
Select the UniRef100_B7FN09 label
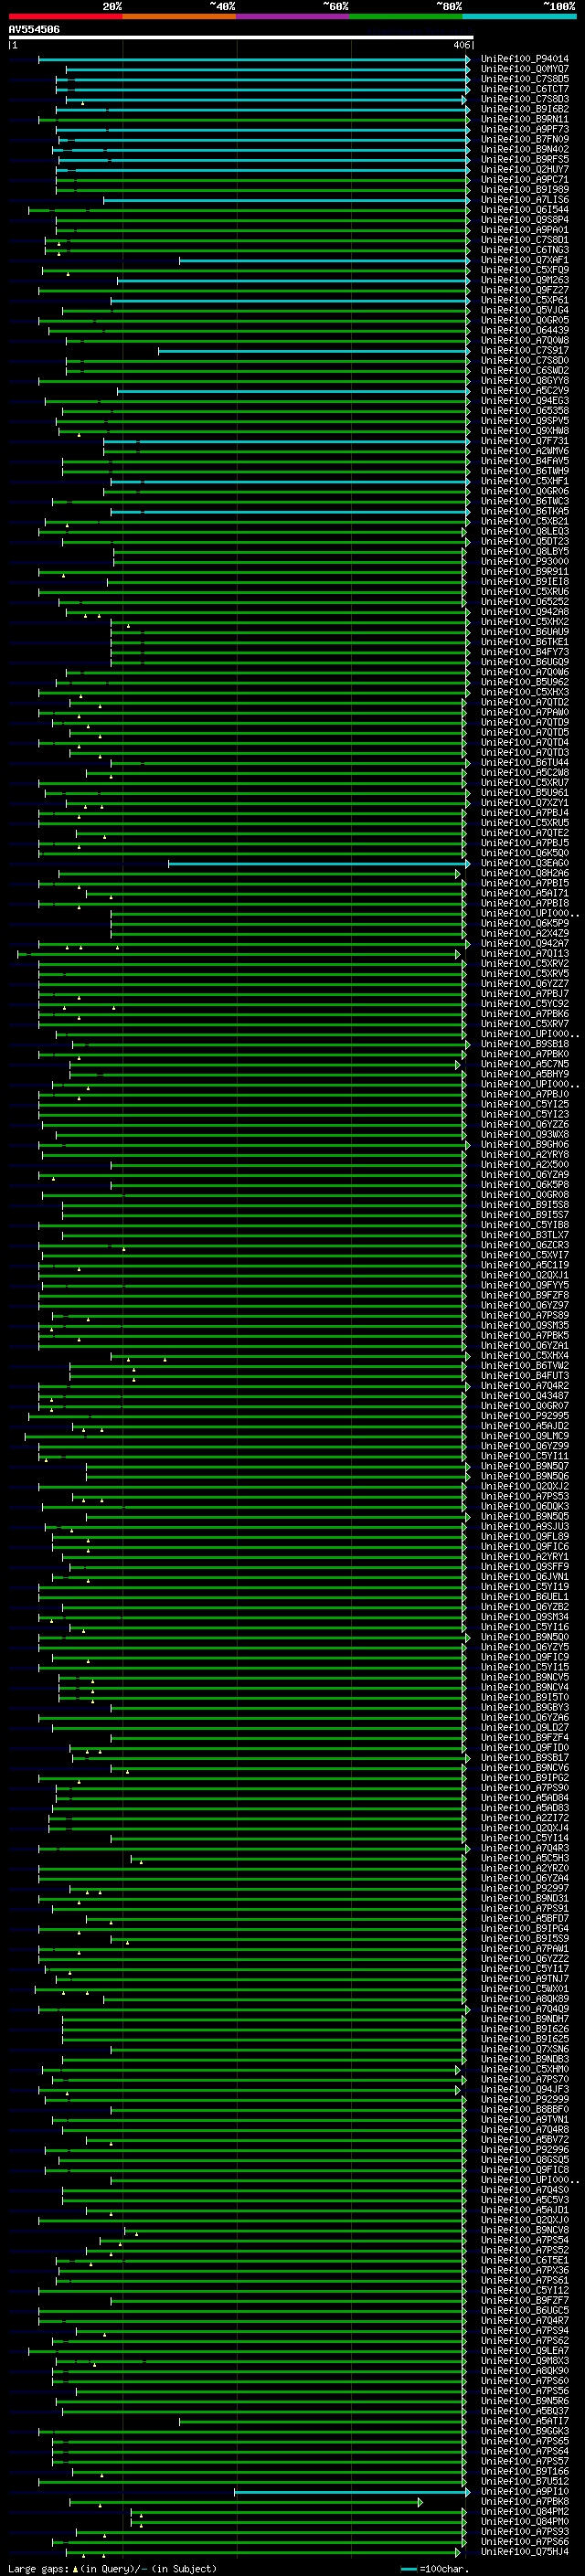coord(525,139)
